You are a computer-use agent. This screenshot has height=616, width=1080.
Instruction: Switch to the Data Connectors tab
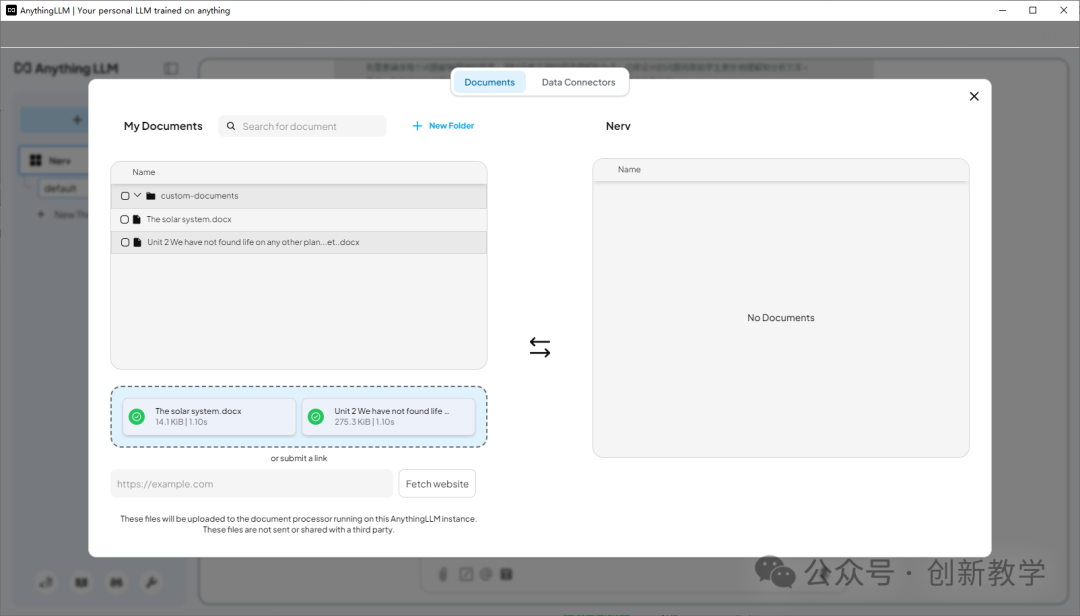pyautogui.click(x=578, y=82)
